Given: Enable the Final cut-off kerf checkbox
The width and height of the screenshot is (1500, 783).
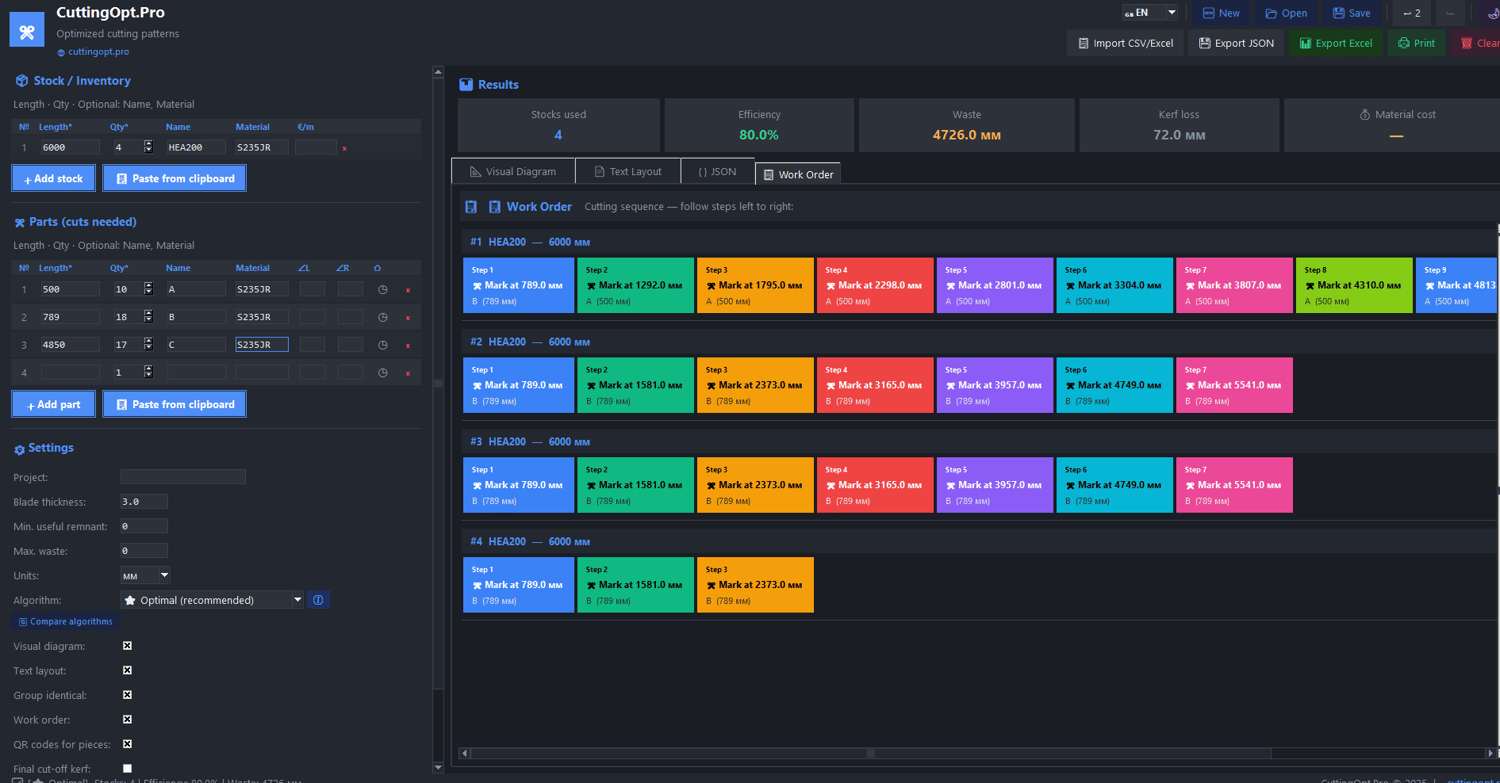Looking at the screenshot, I should tap(127, 769).
